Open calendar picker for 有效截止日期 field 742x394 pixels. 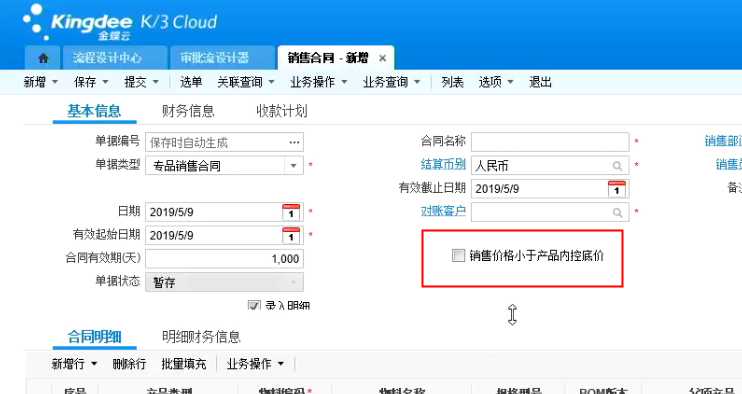click(617, 189)
